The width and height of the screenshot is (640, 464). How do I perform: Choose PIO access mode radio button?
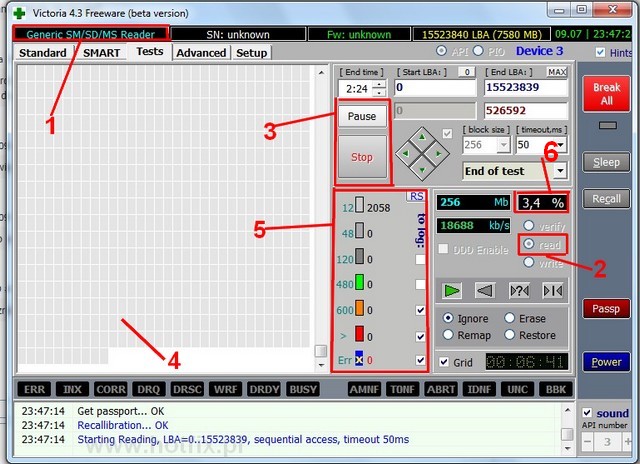[479, 51]
